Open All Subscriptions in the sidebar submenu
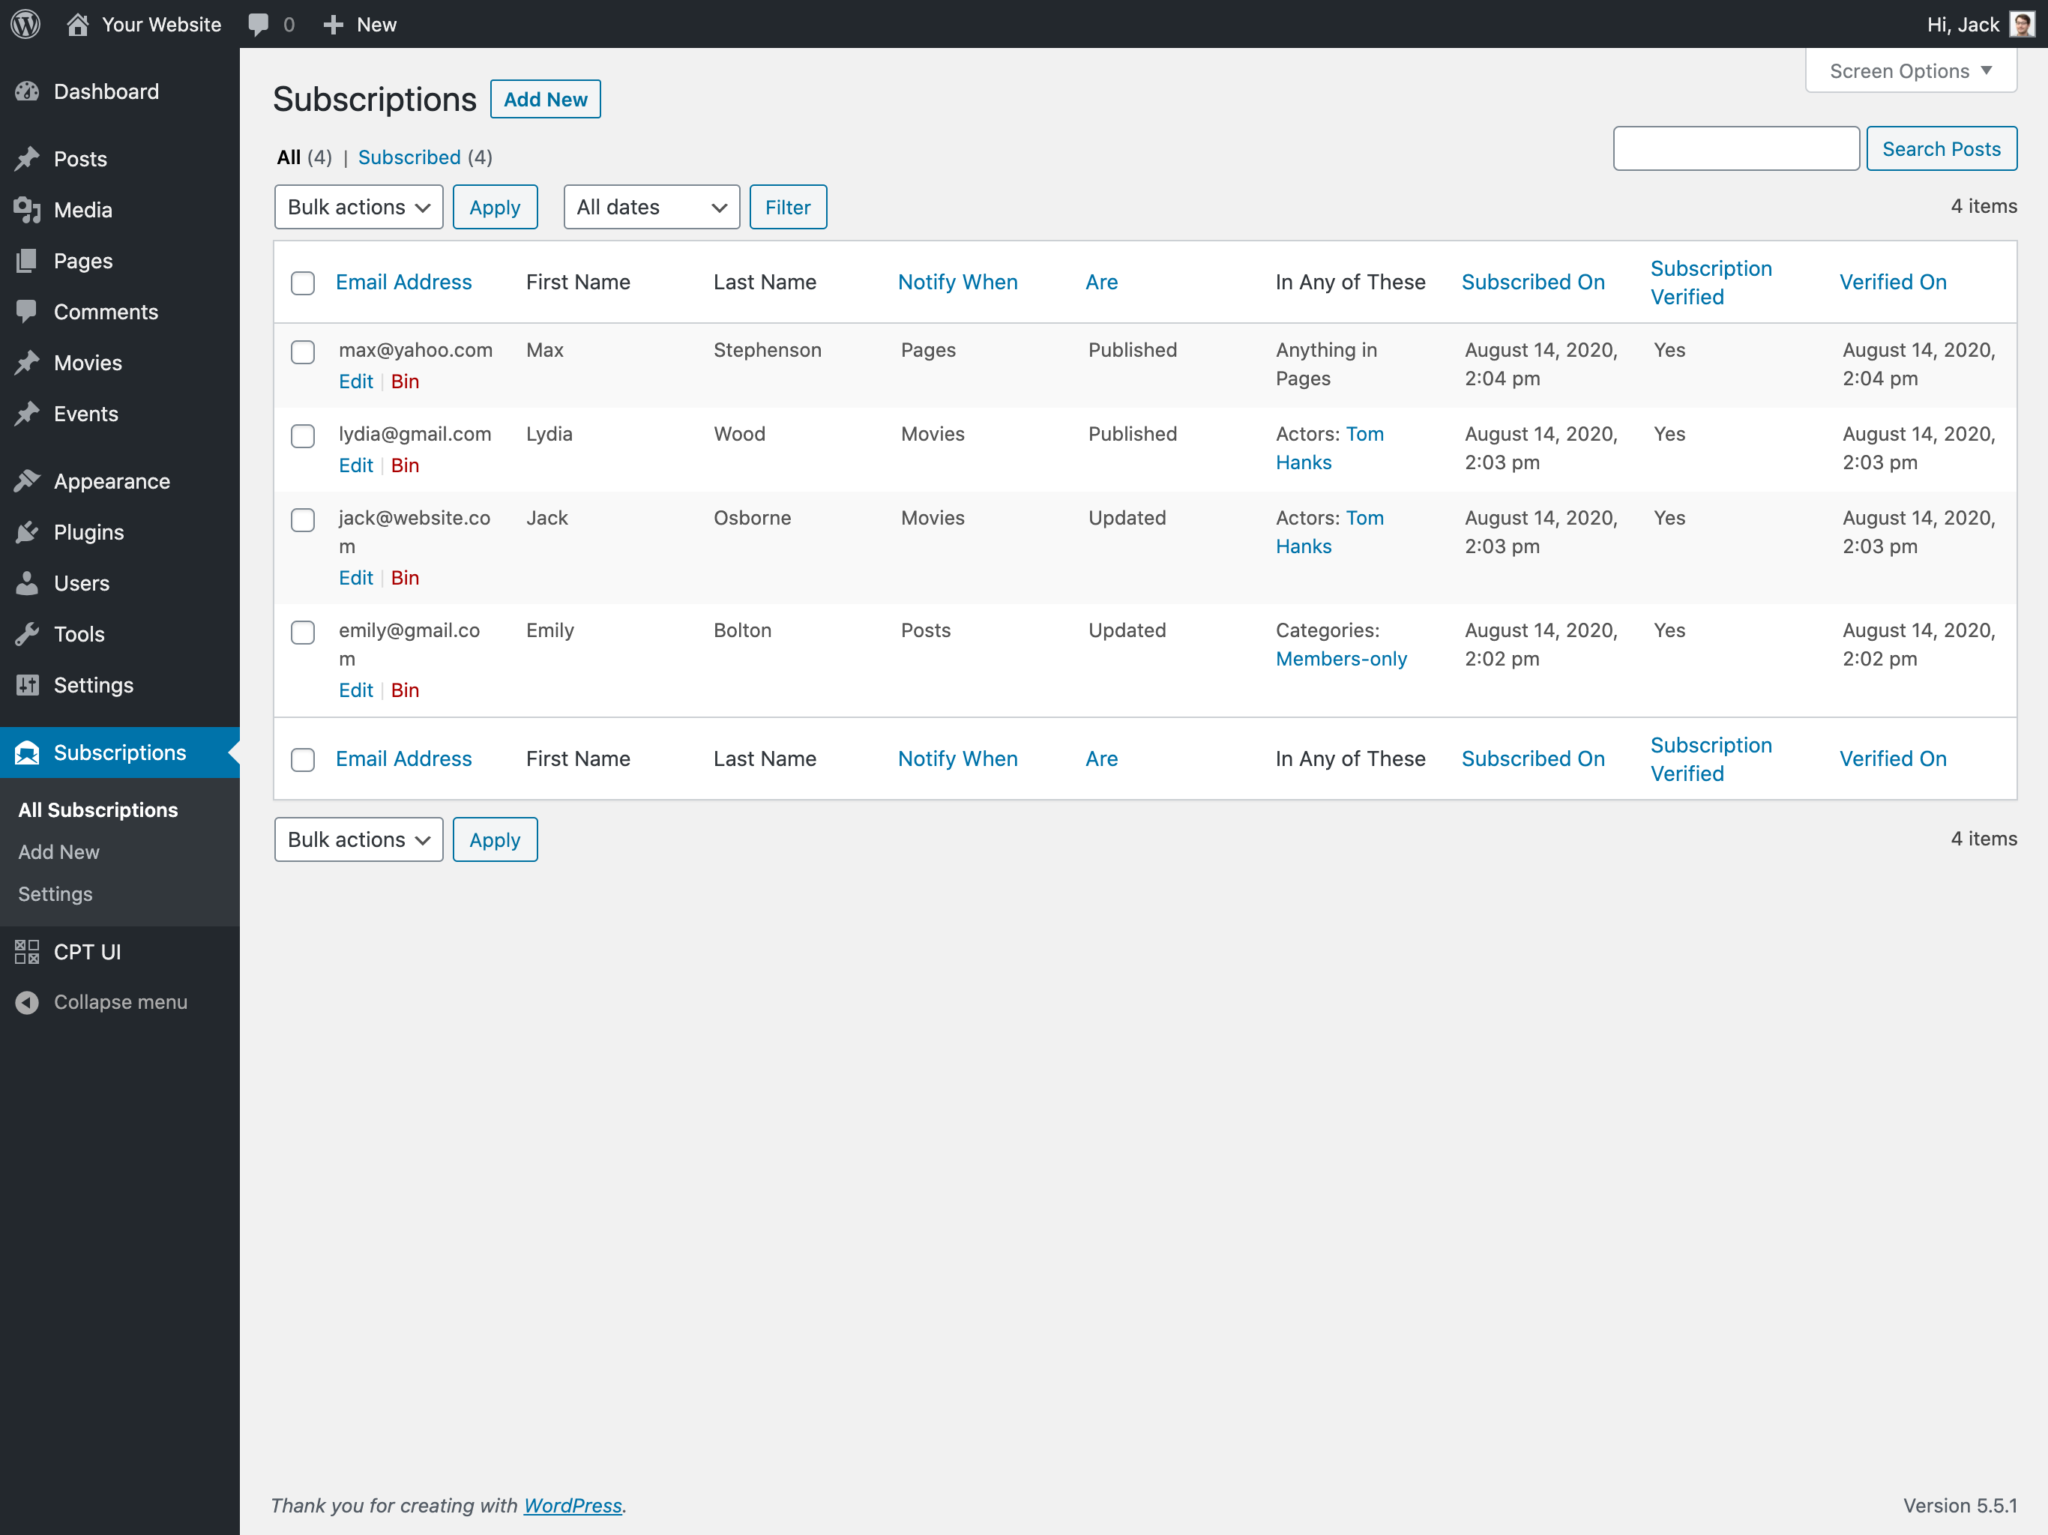This screenshot has width=2048, height=1535. (98, 810)
